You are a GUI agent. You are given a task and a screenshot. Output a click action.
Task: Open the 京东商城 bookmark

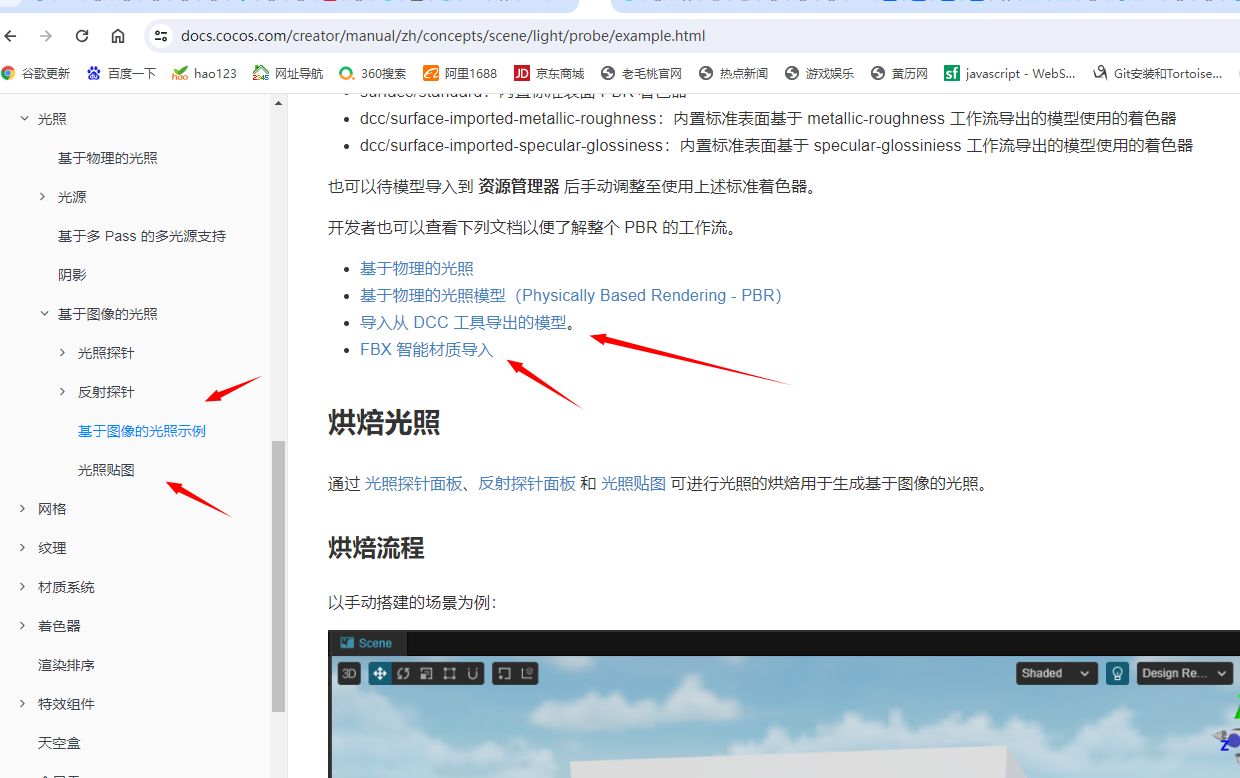point(549,73)
